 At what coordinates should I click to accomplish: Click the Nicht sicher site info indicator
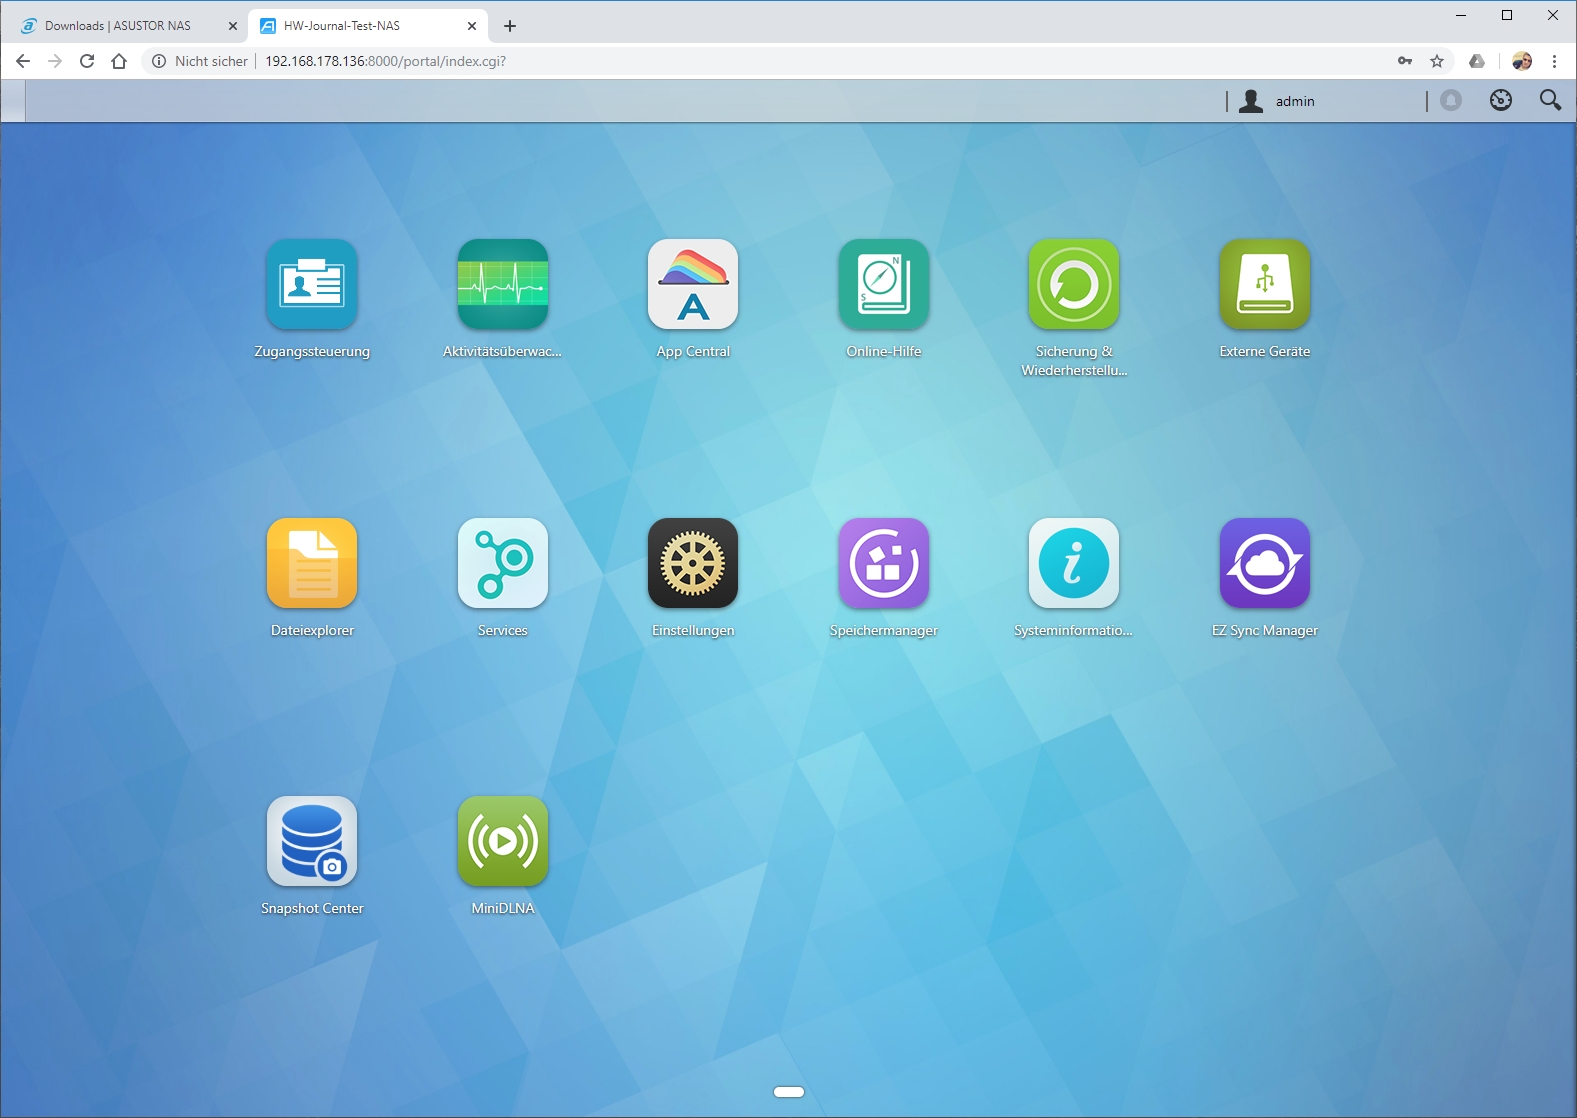[x=200, y=61]
